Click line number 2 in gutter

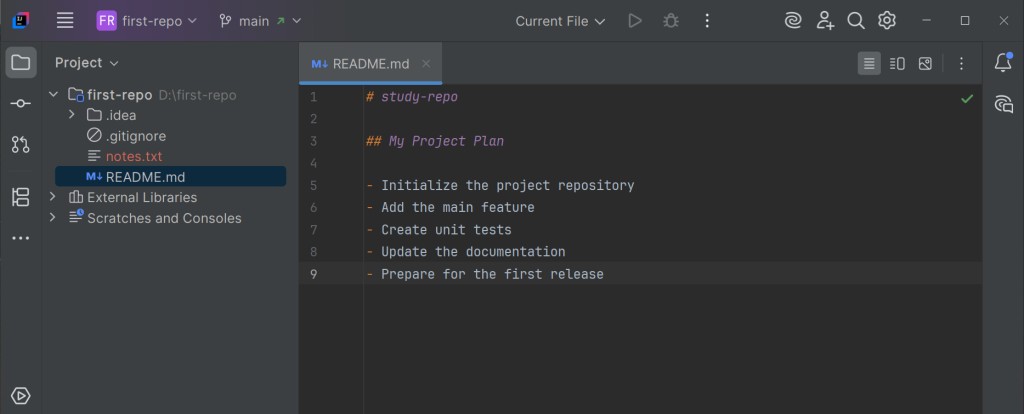[x=314, y=119]
